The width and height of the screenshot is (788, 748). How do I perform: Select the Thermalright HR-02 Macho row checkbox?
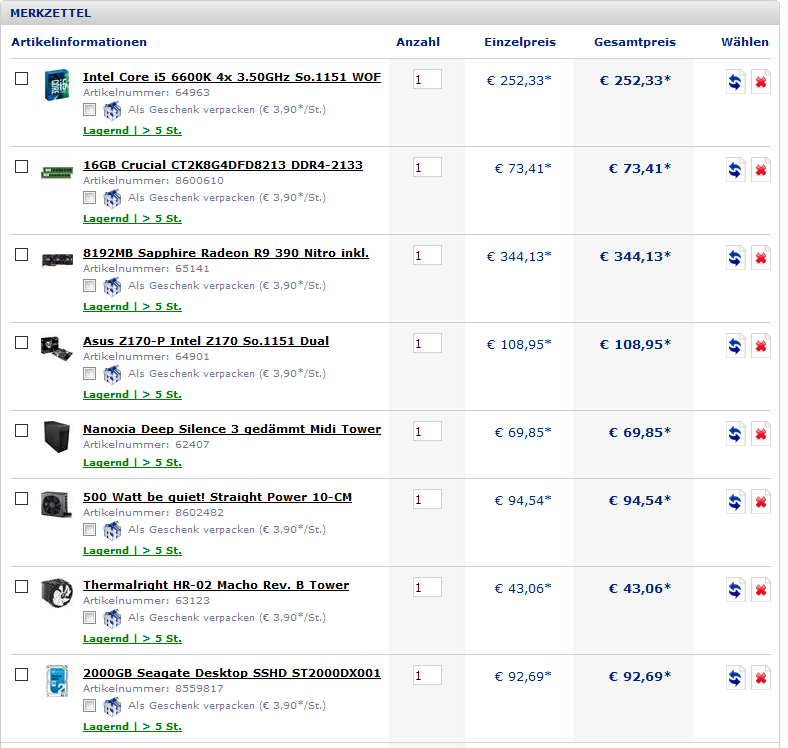[21, 586]
